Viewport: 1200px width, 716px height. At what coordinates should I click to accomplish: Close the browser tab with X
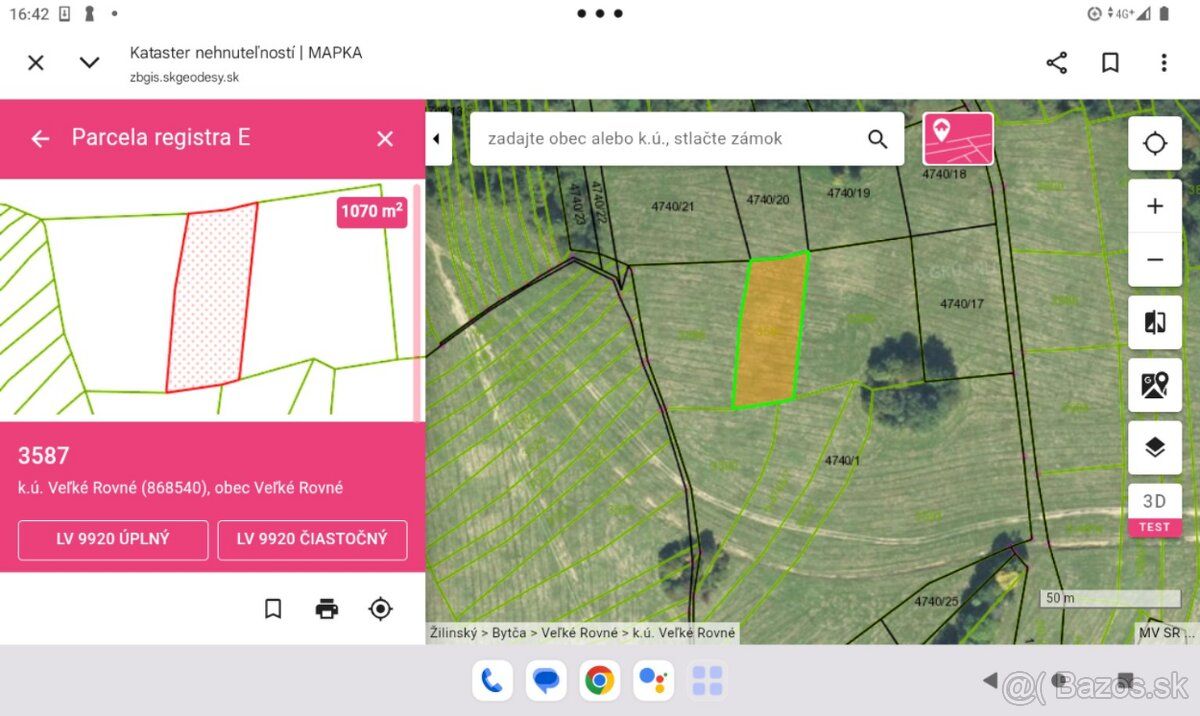[x=36, y=63]
